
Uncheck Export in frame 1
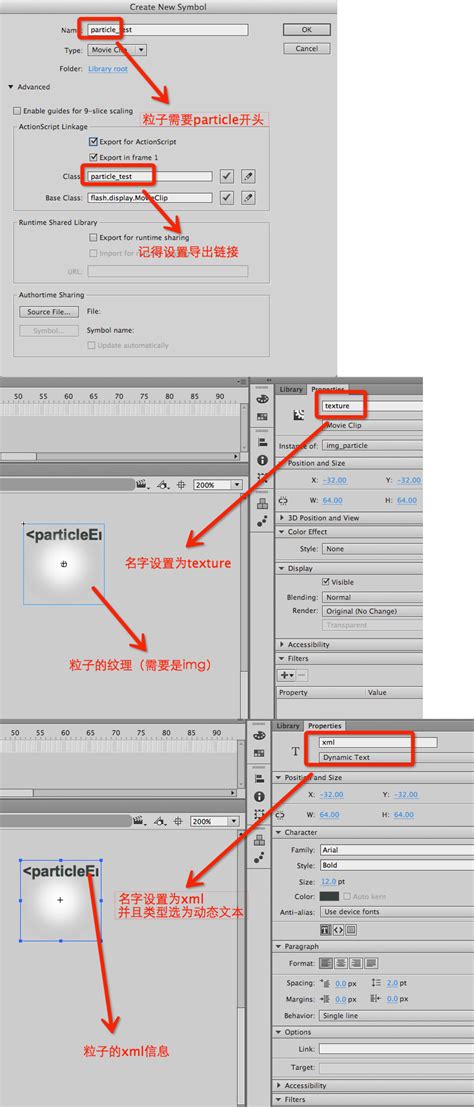click(93, 157)
